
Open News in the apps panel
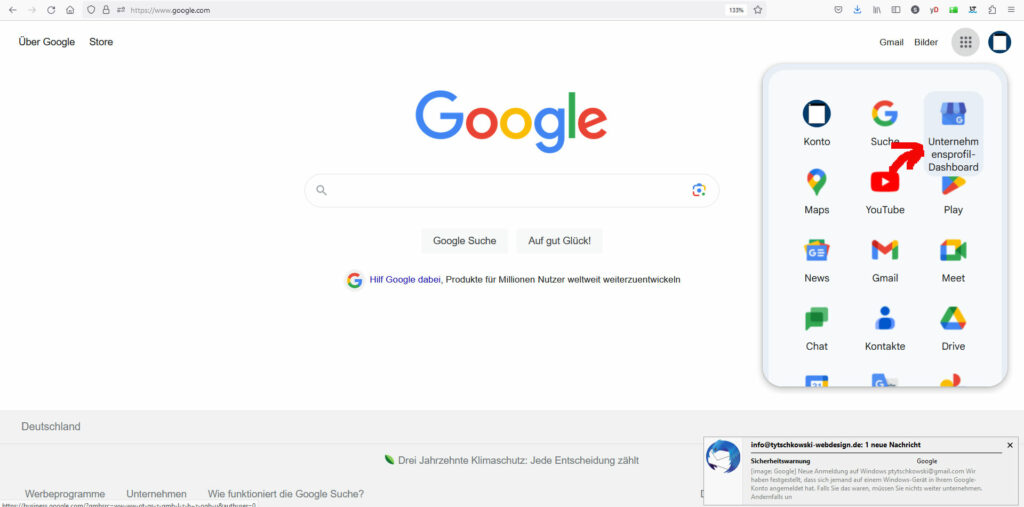817,259
